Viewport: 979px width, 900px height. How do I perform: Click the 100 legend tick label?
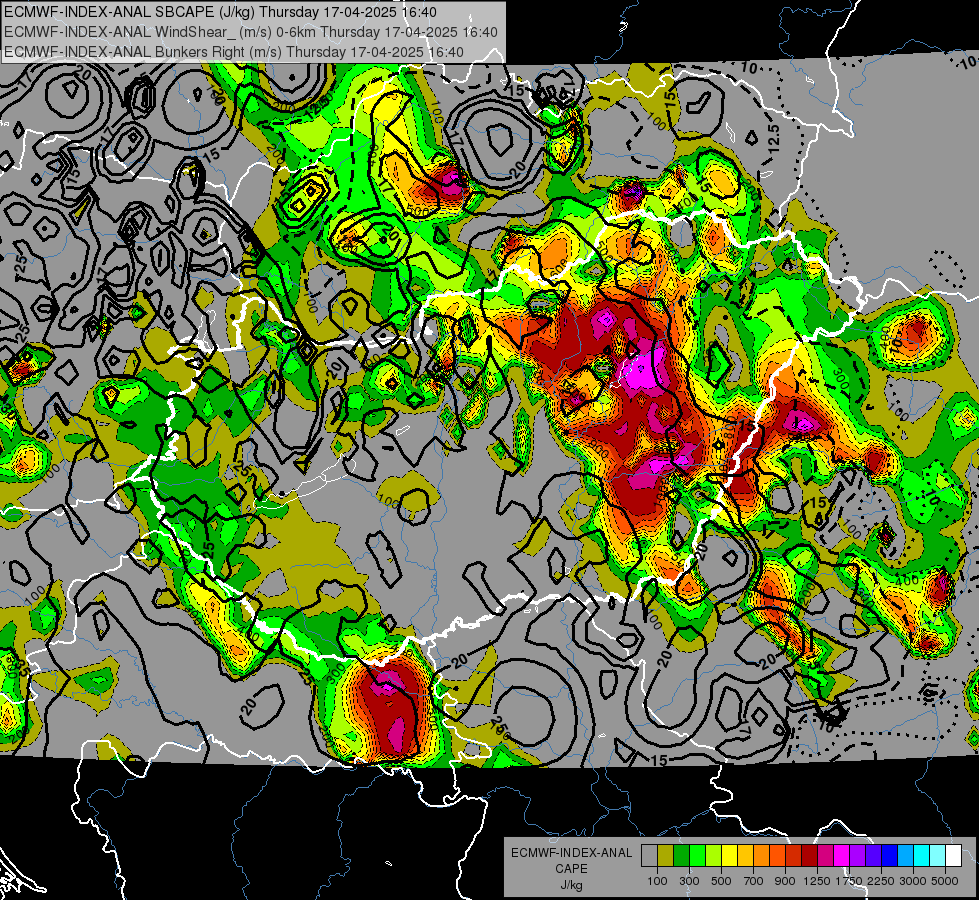[657, 881]
